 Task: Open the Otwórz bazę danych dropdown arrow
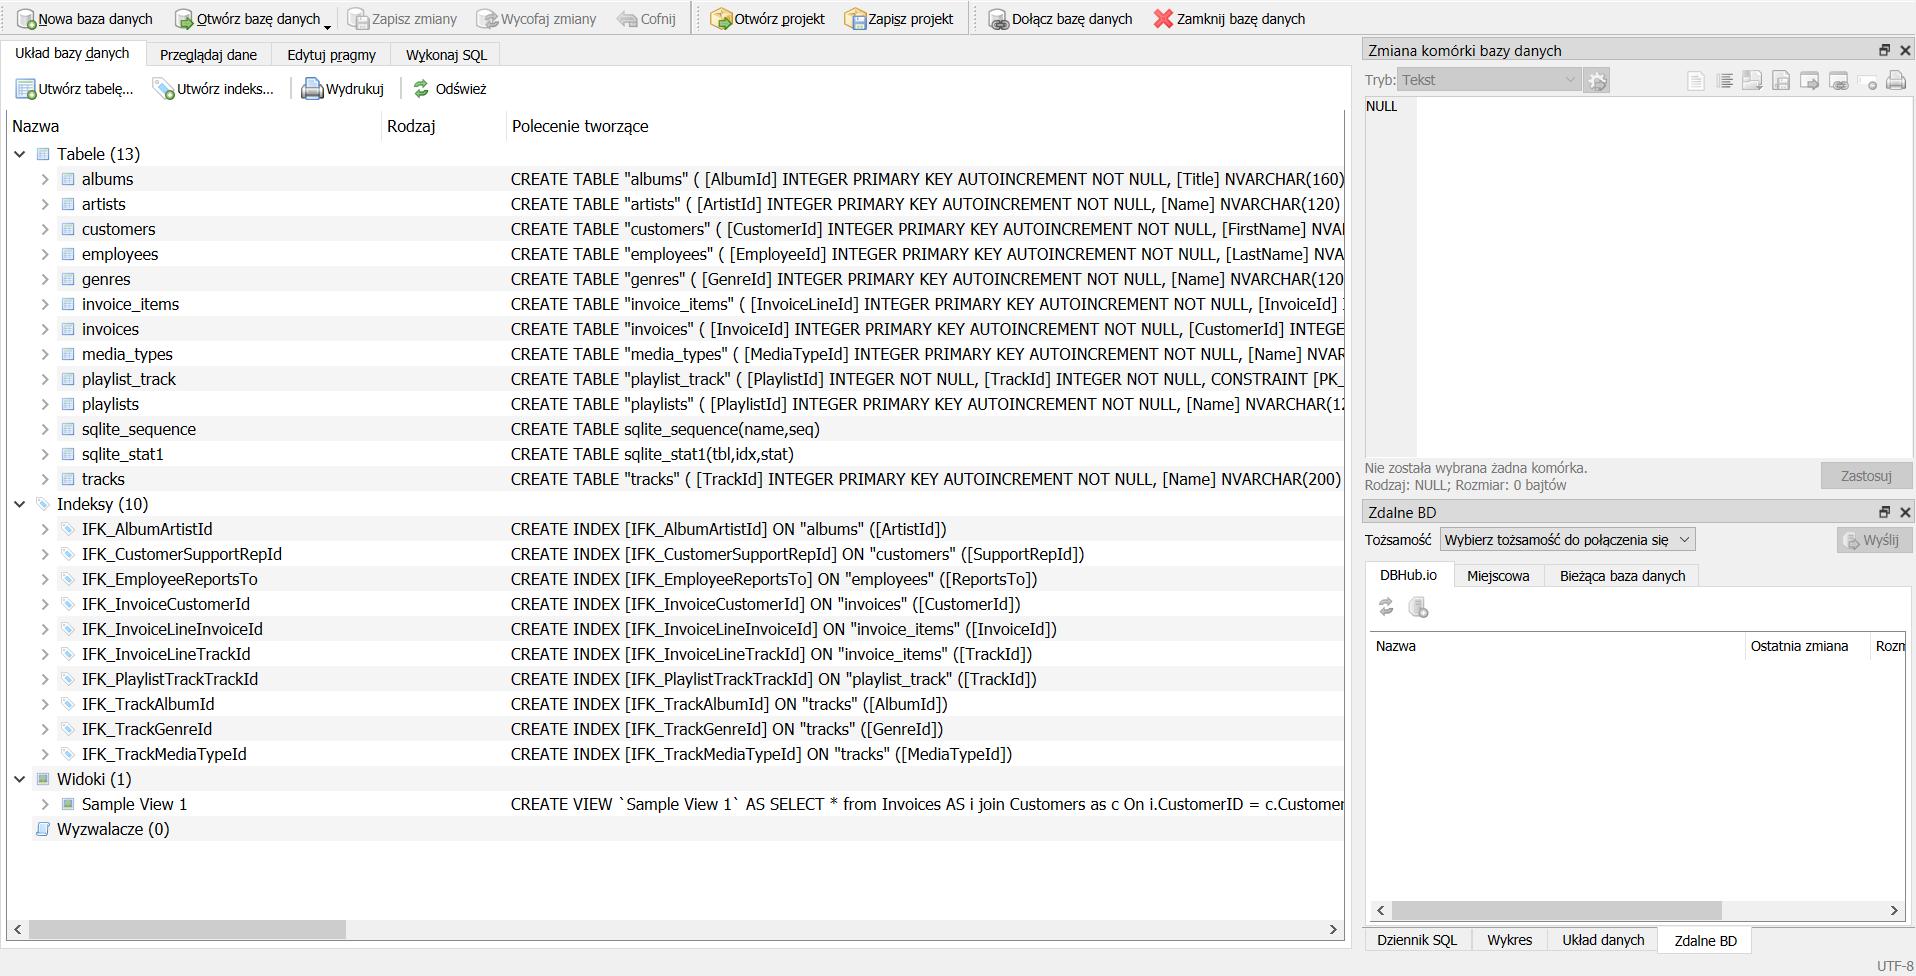(x=328, y=25)
